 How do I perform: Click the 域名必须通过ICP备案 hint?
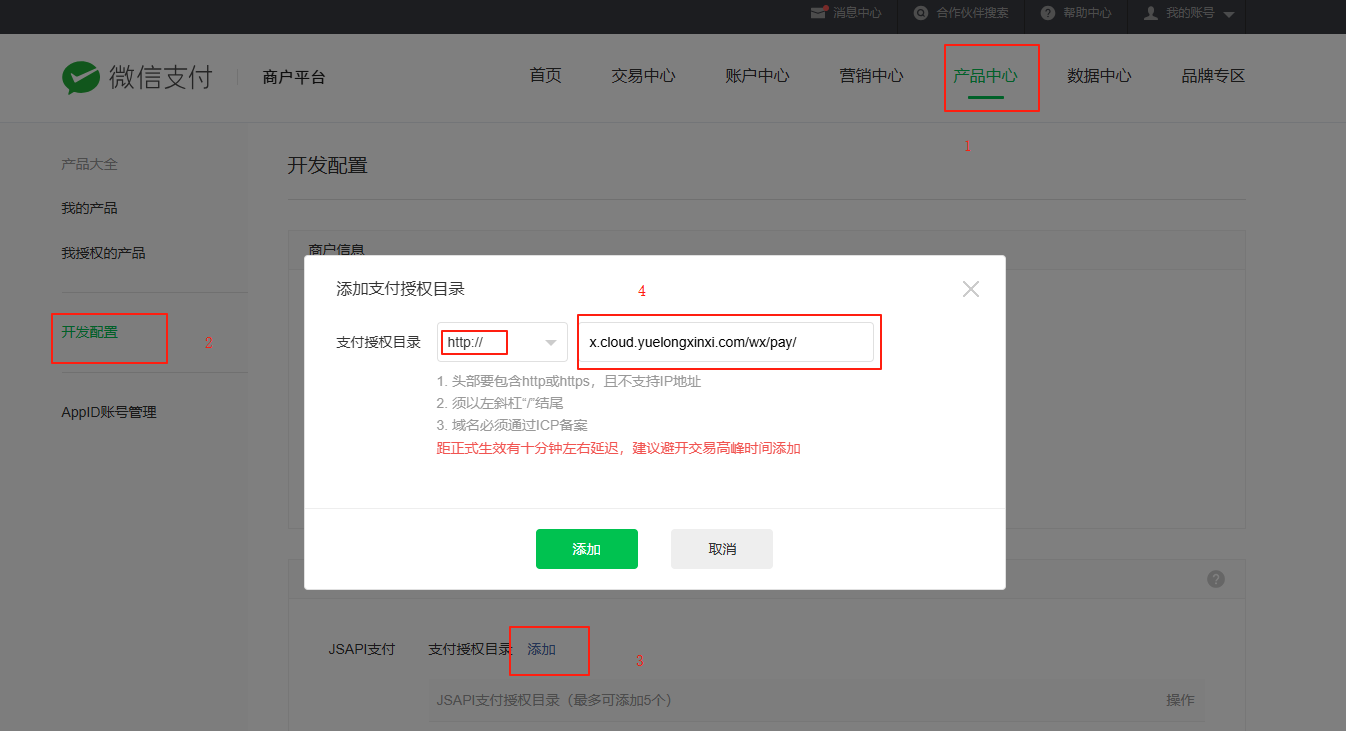tap(512, 425)
